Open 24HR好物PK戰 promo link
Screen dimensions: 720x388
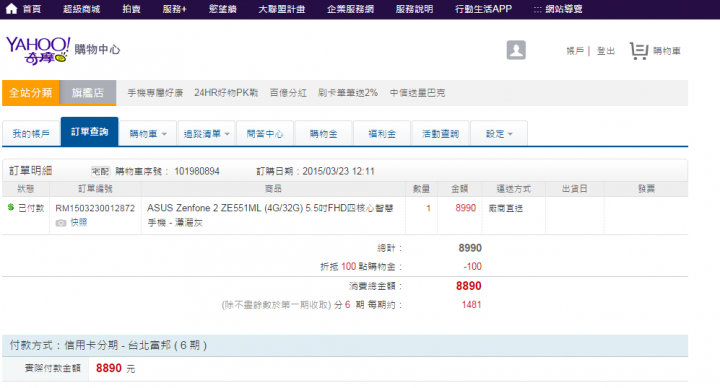[x=226, y=93]
